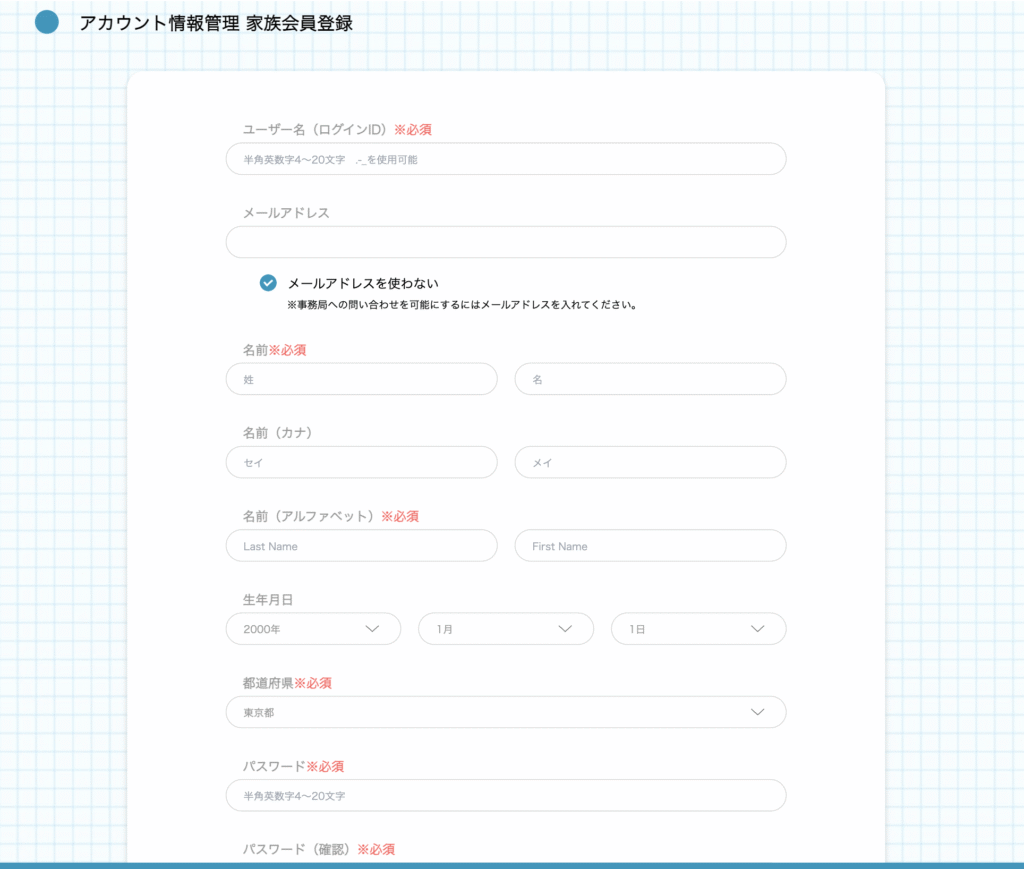Viewport: 1024px width, 869px height.
Task: Focus the Last Name alphabet field
Action: click(361, 546)
